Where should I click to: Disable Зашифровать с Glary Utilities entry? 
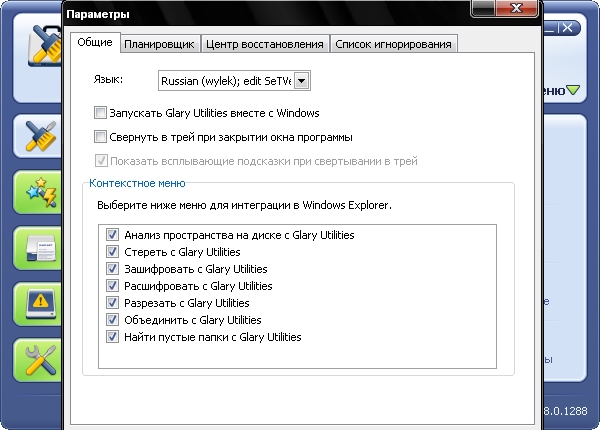(112, 269)
